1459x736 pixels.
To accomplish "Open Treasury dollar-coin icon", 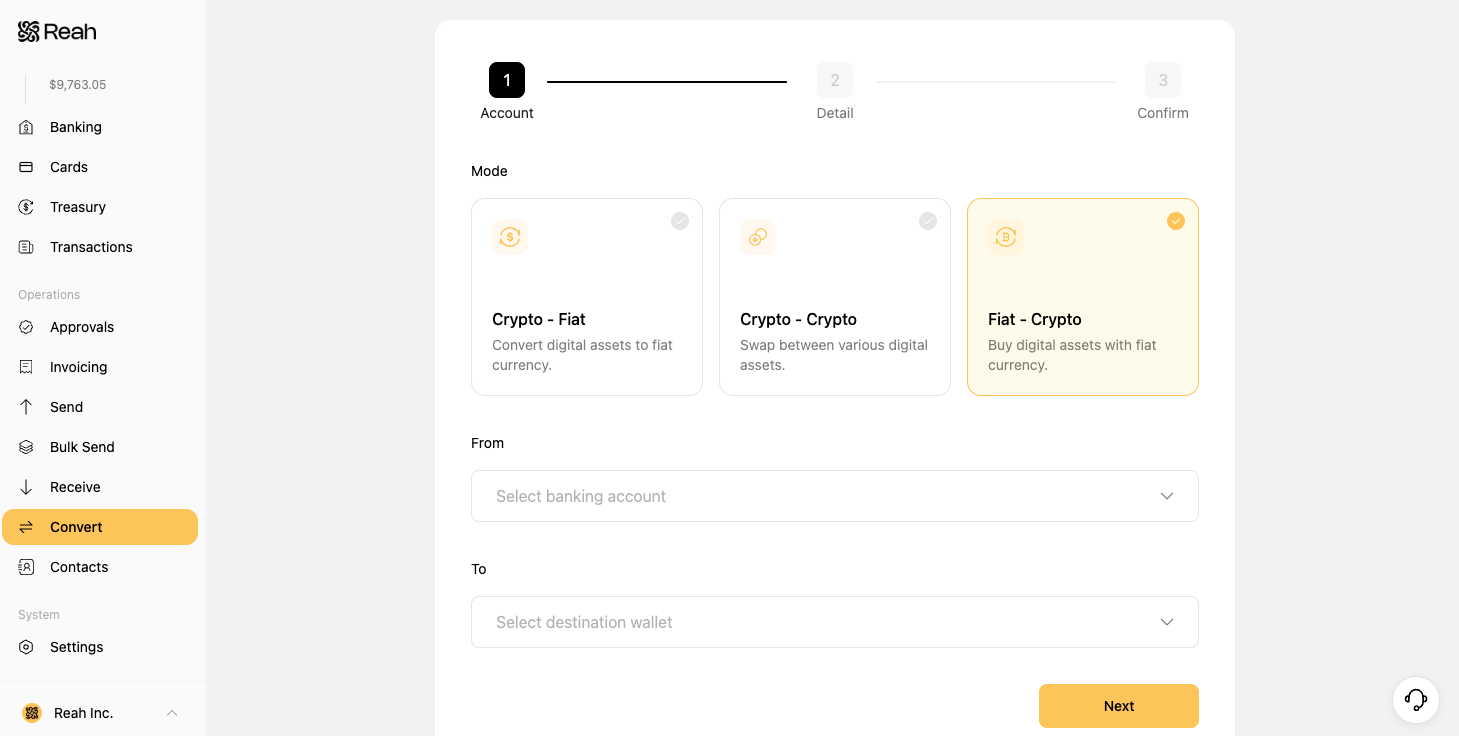I will click(x=27, y=207).
